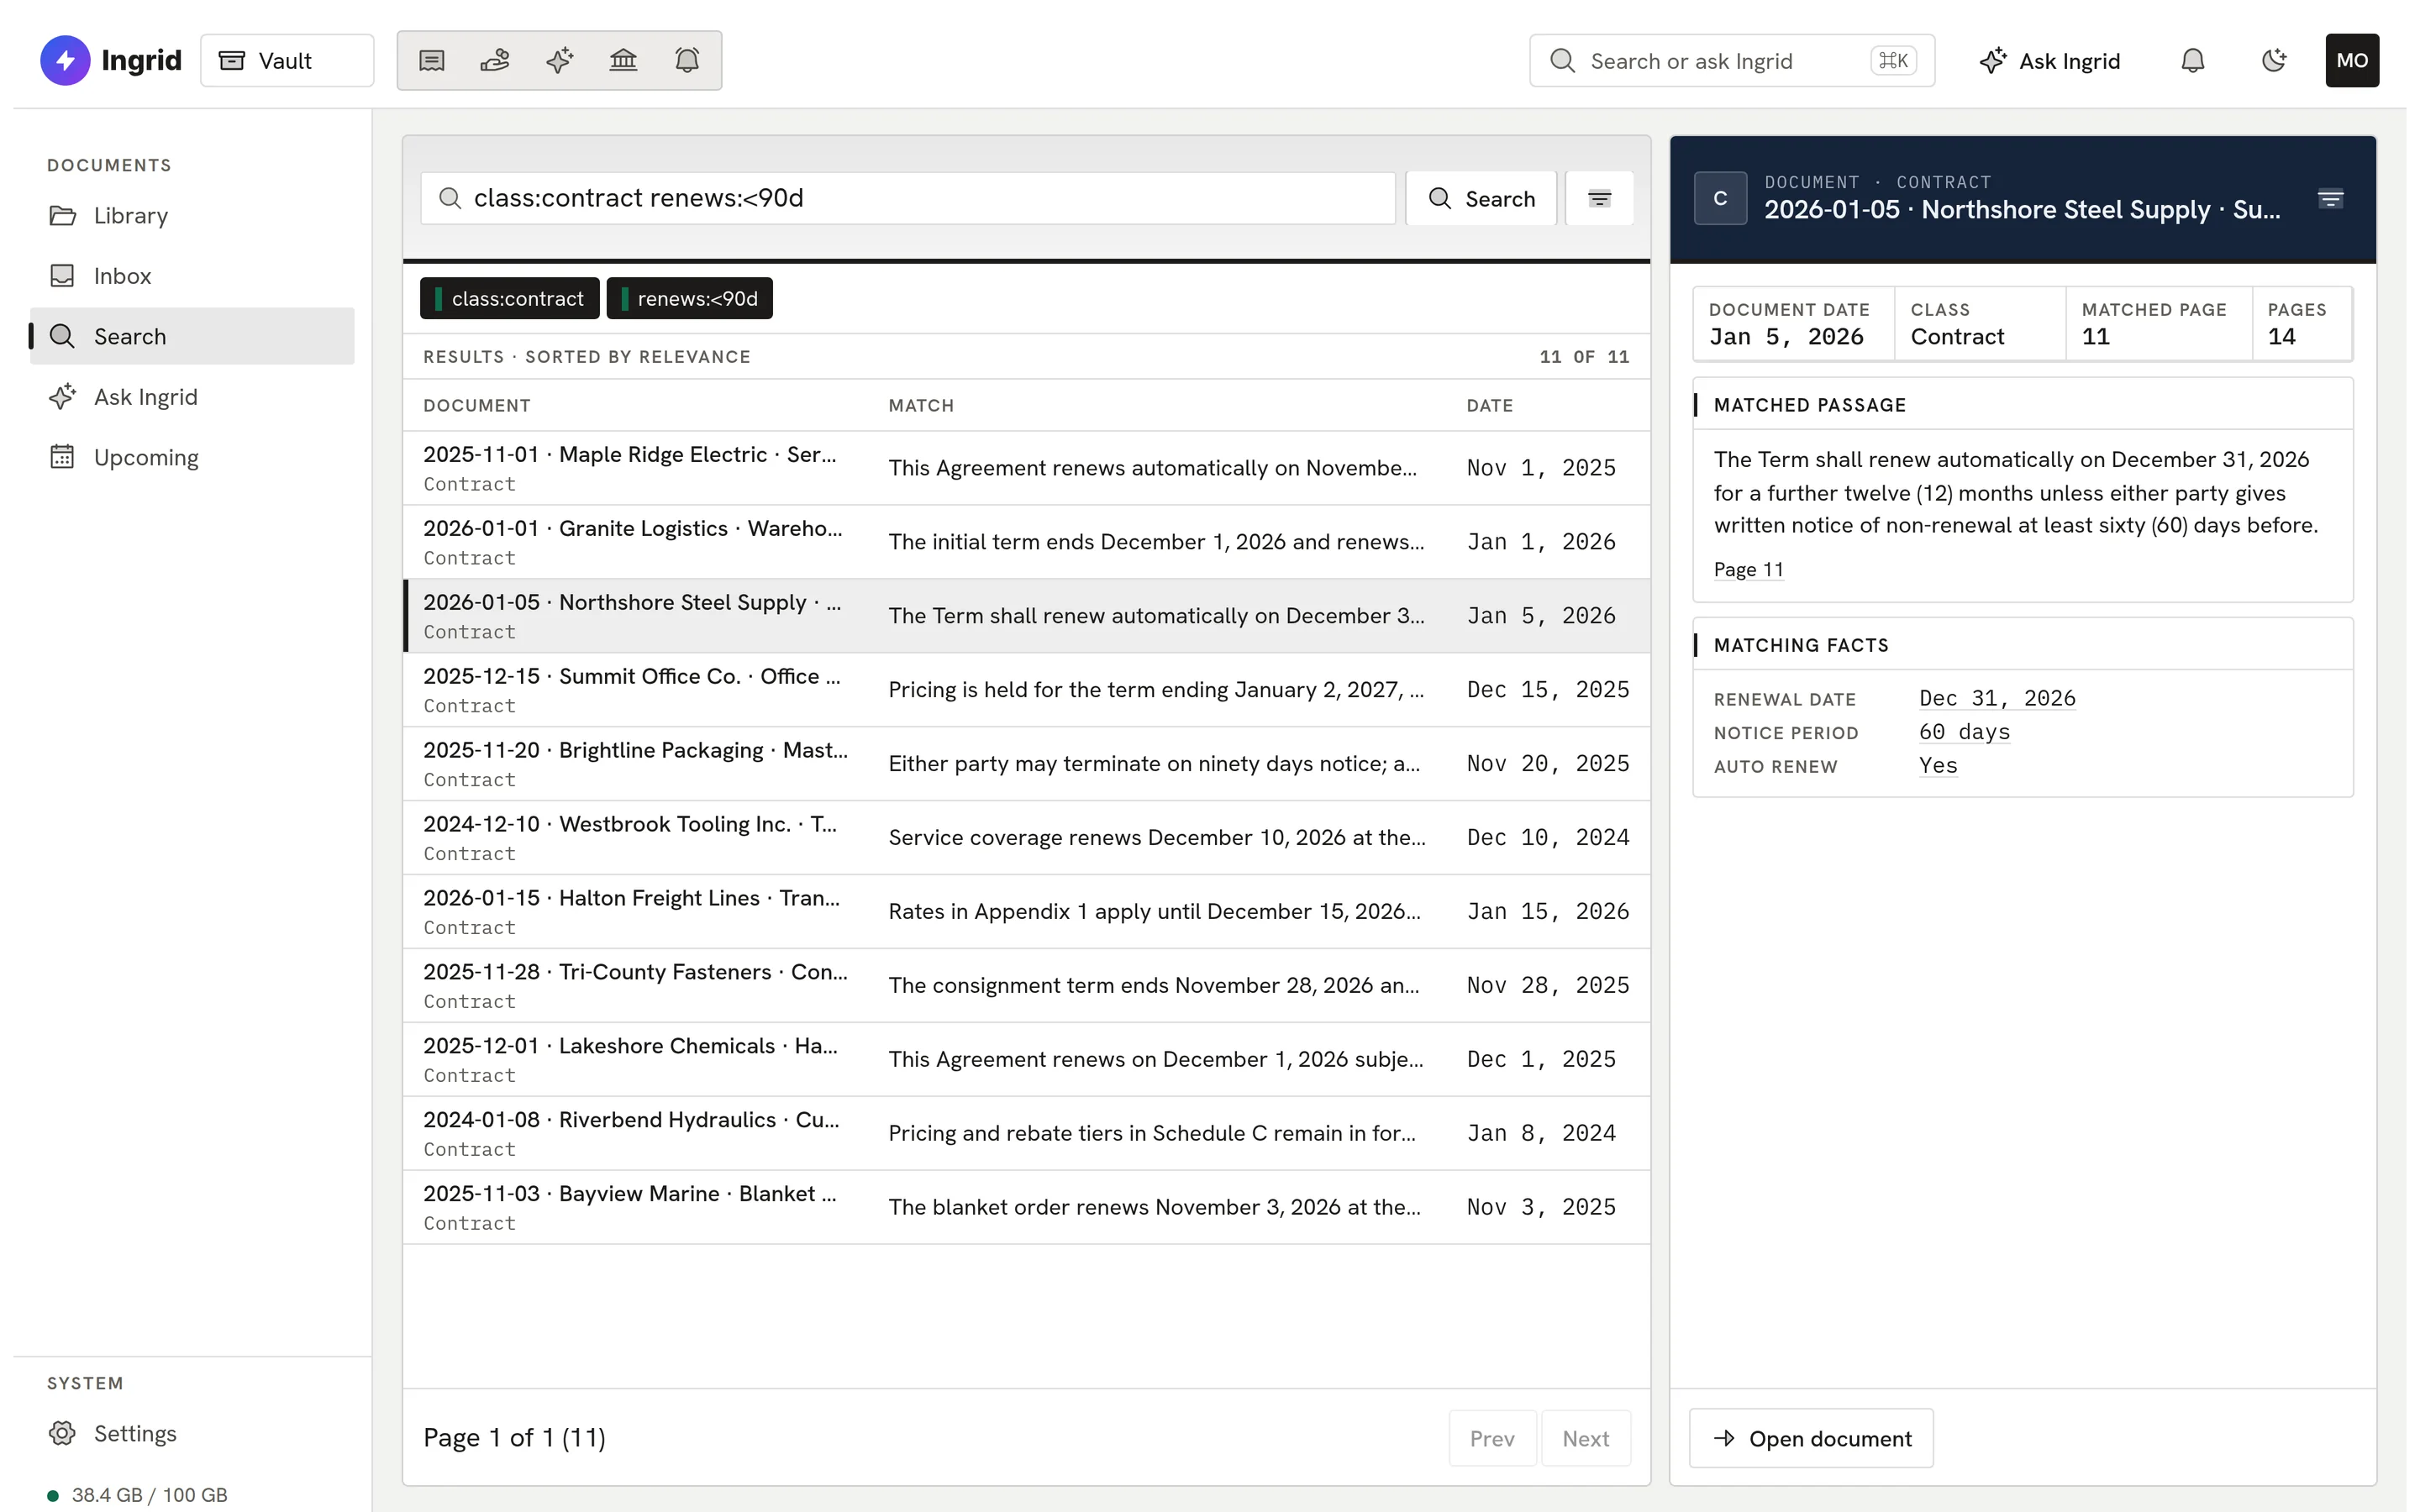
Task: Select the Bayview Marine result row
Action: coord(1026,1208)
